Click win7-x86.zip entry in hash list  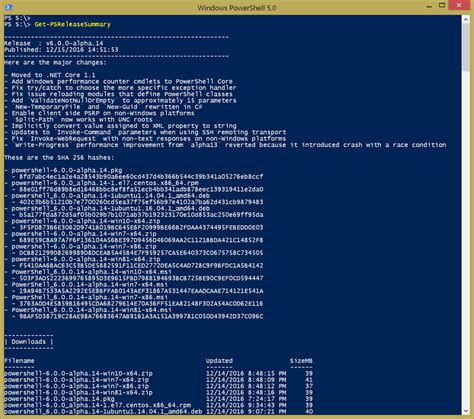coord(84,247)
